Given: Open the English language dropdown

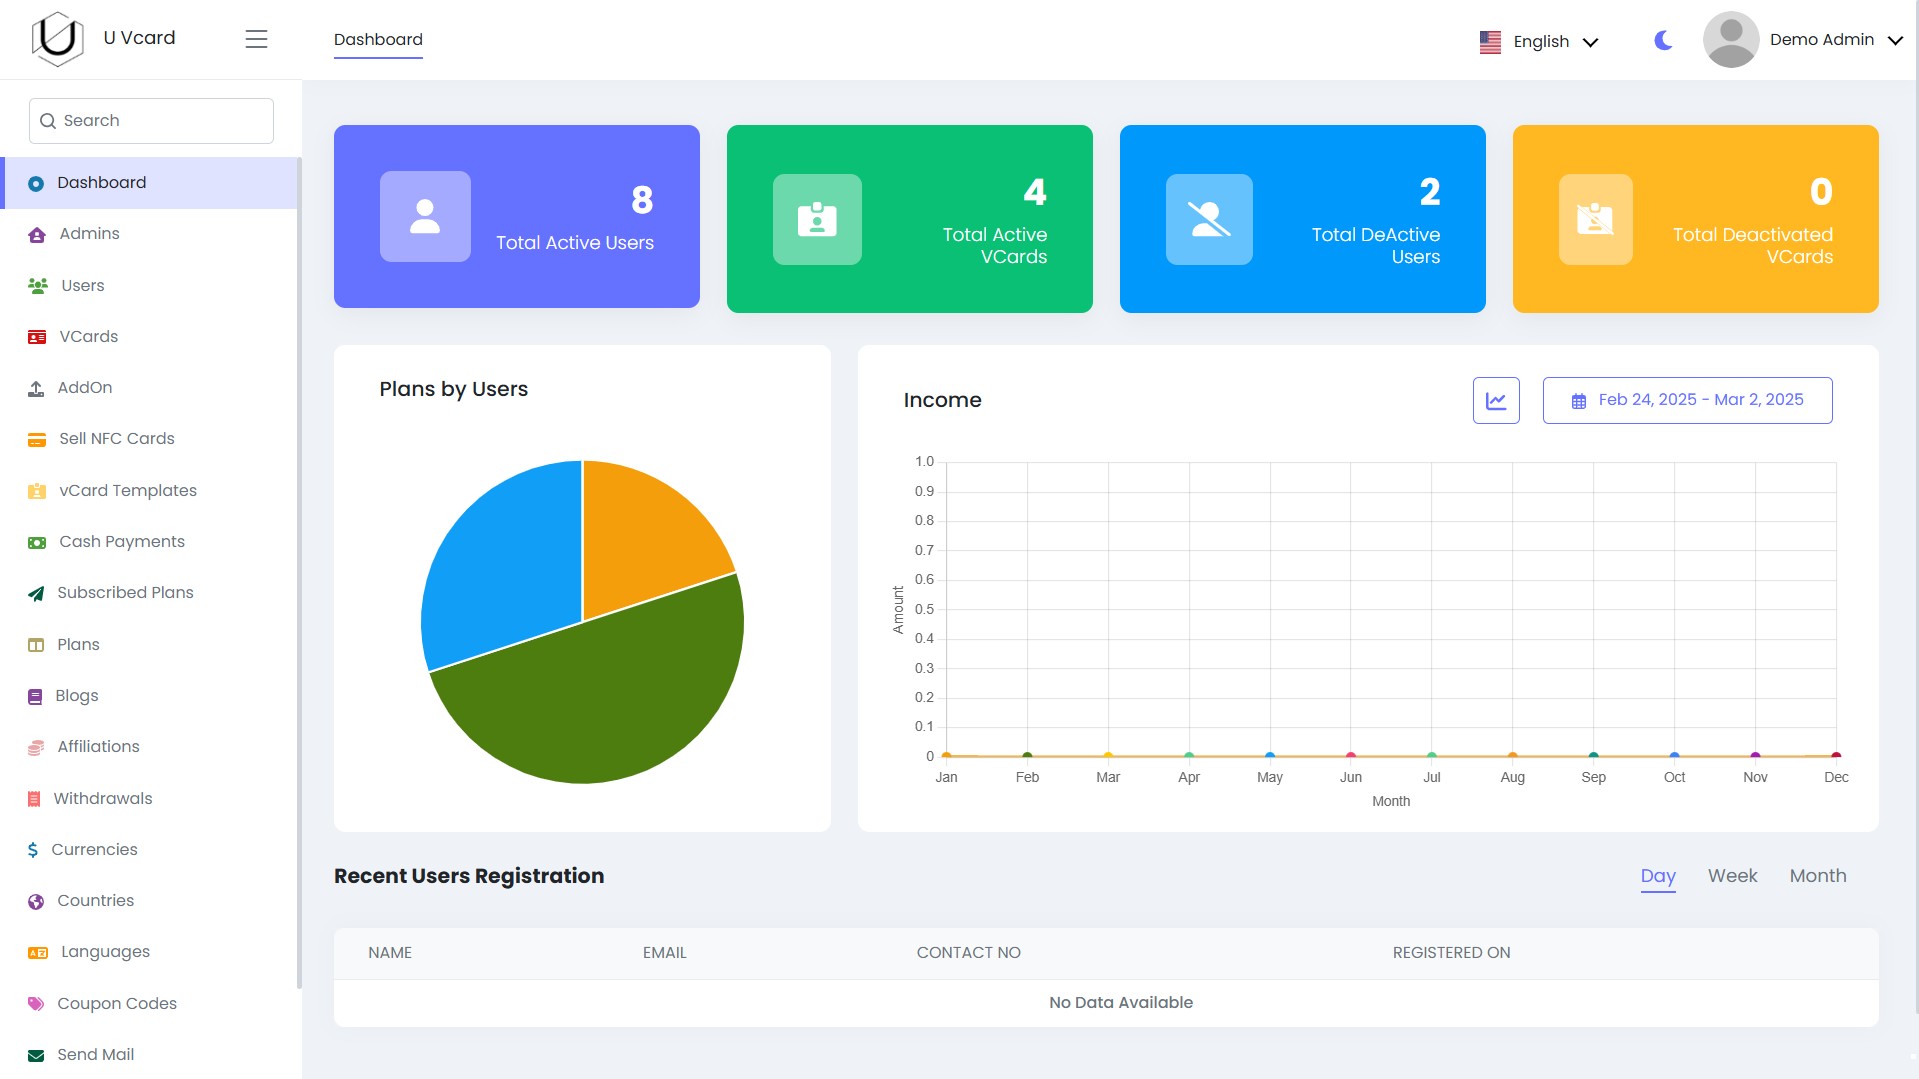Looking at the screenshot, I should pos(1539,41).
